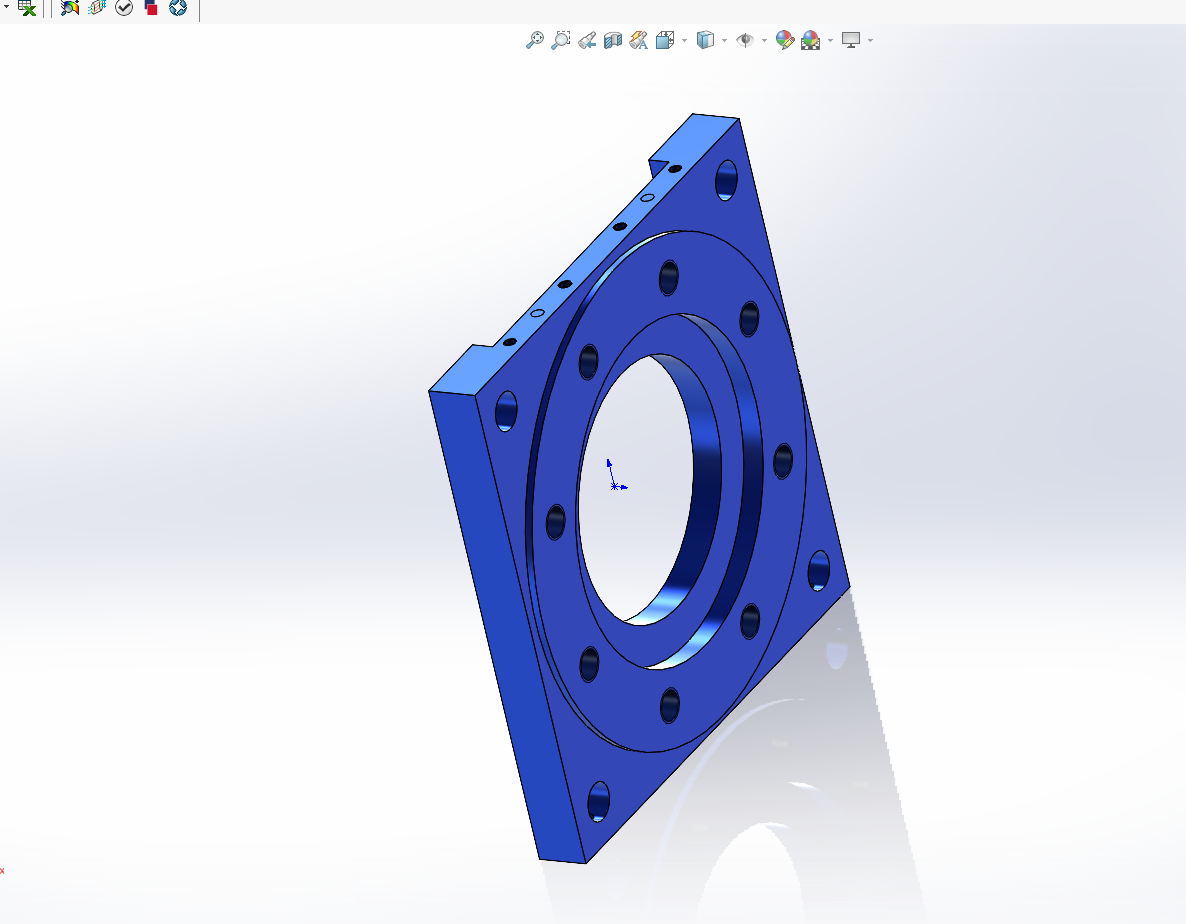The height and width of the screenshot is (924, 1186).
Task: Click the Display Style icon
Action: coord(705,40)
